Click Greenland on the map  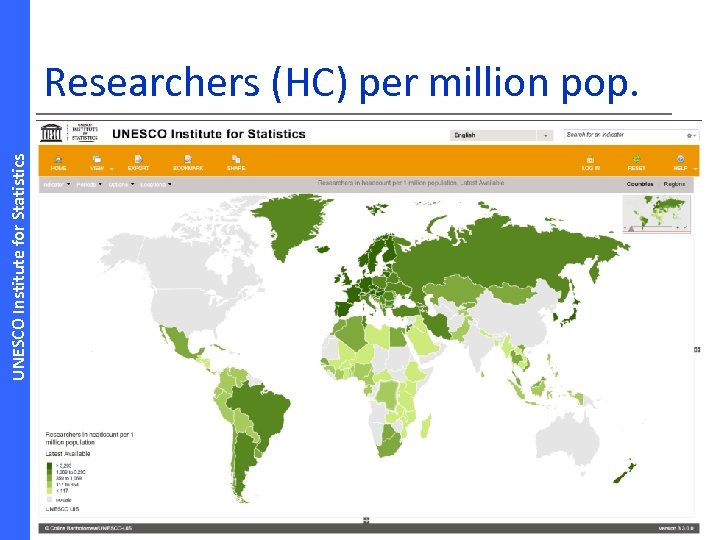click(x=292, y=225)
